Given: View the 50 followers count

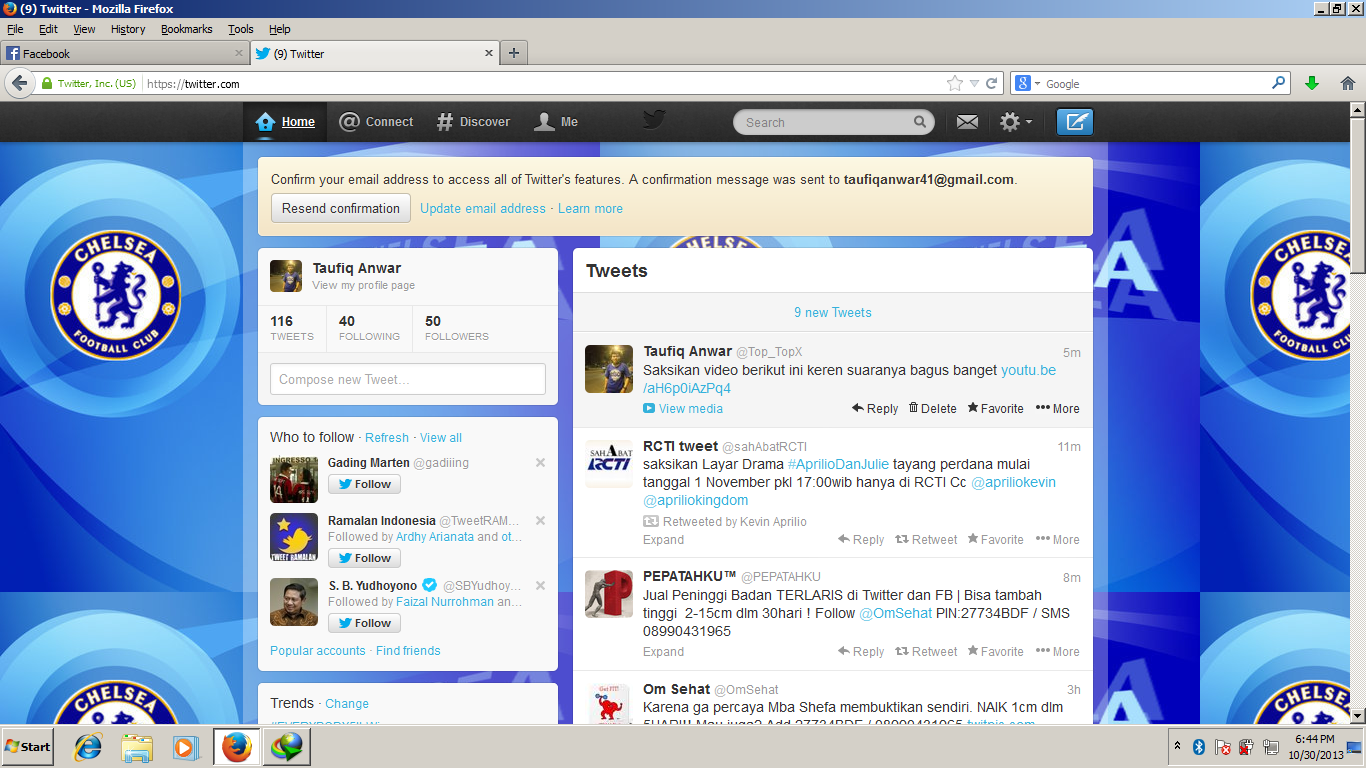Looking at the screenshot, I should [x=457, y=328].
